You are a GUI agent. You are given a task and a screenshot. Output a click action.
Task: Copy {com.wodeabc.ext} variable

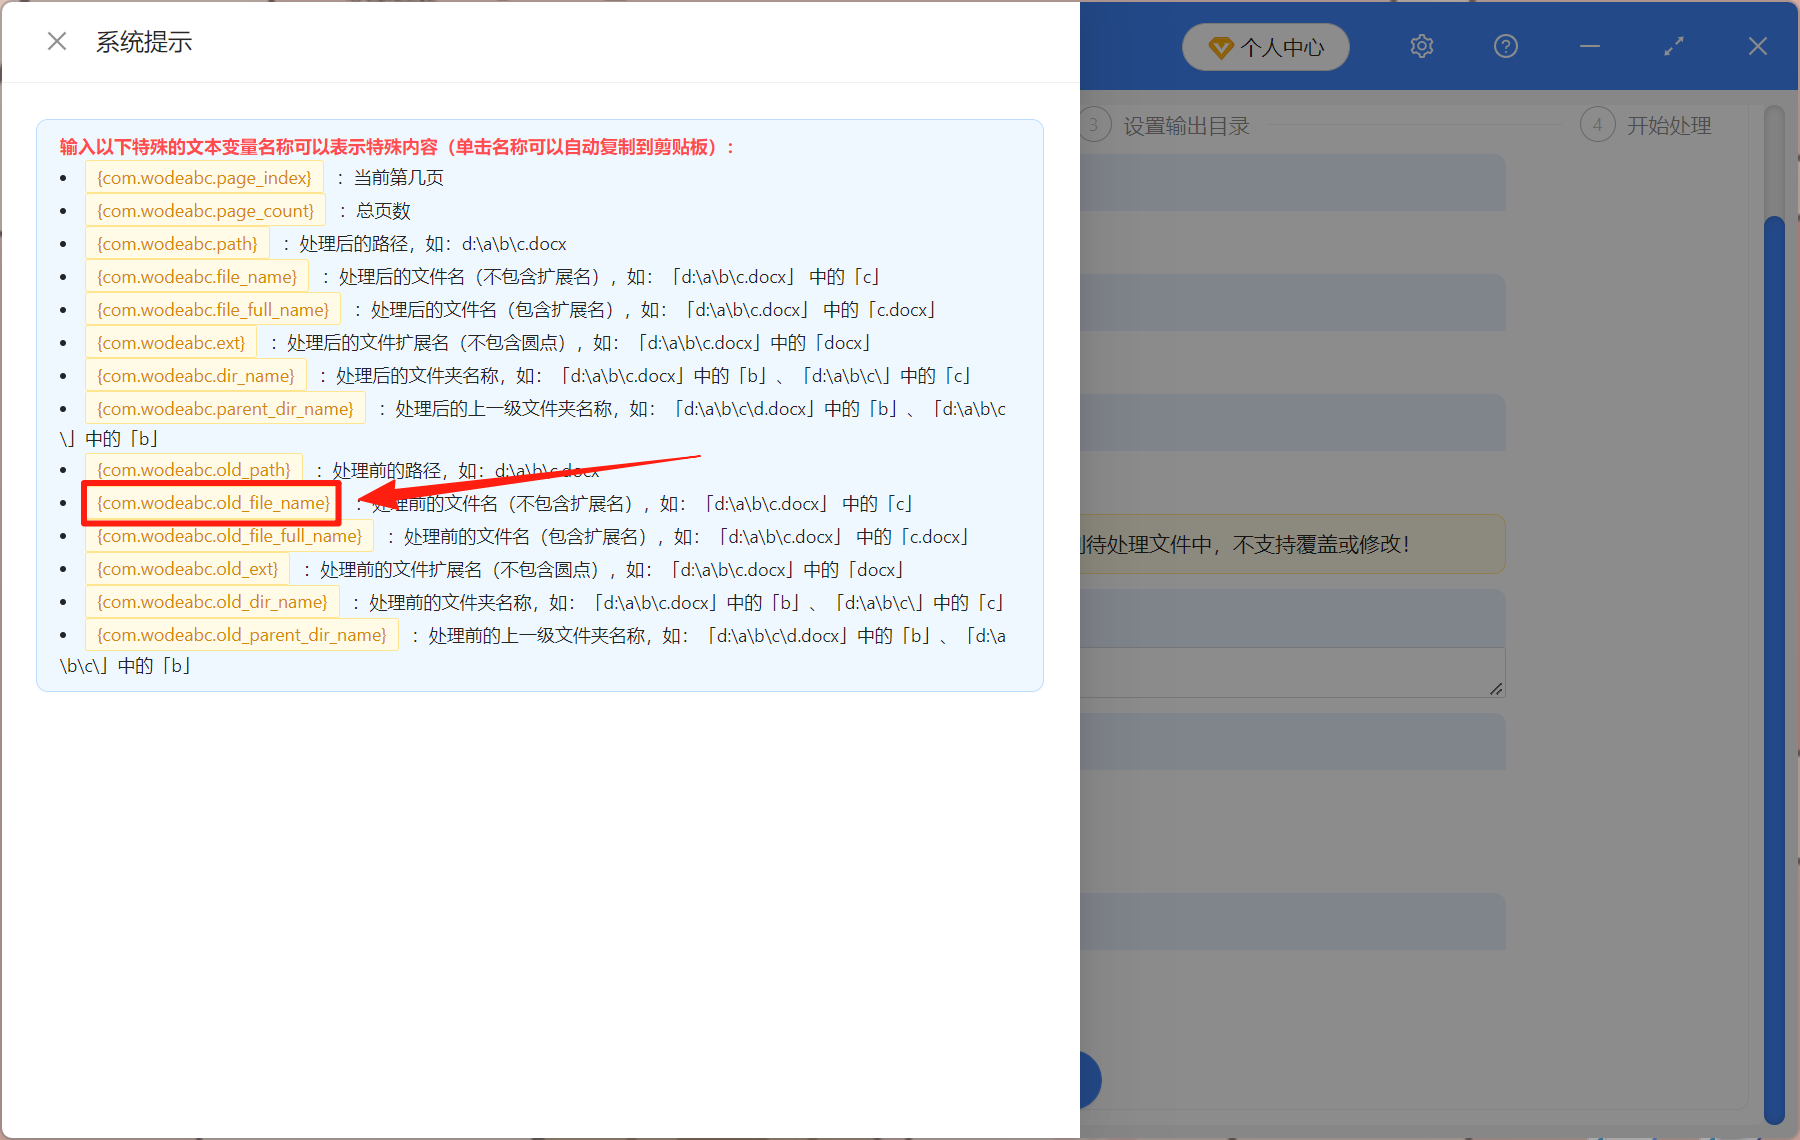(x=171, y=342)
